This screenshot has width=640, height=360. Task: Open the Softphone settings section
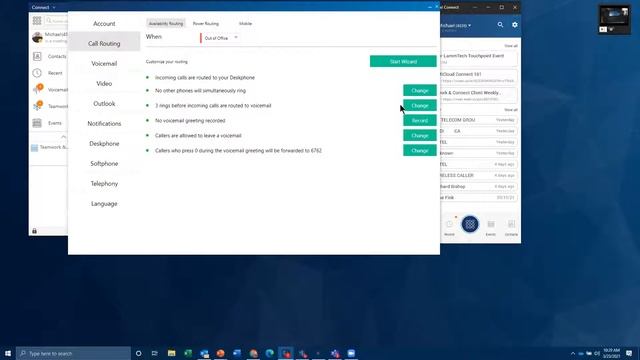pos(104,163)
